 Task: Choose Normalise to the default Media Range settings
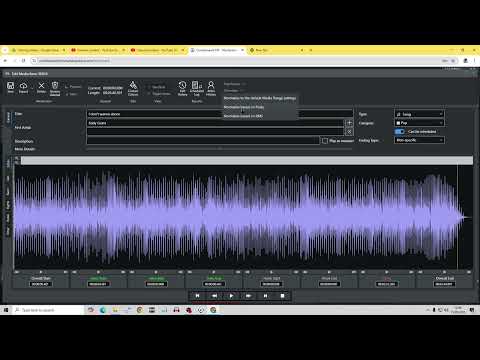(x=260, y=98)
